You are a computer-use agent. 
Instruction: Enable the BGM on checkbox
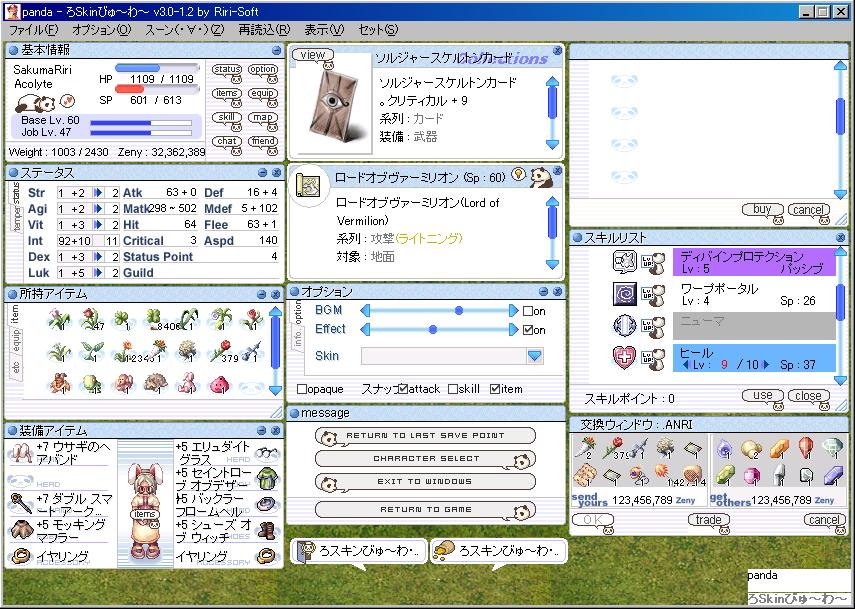tap(528, 311)
